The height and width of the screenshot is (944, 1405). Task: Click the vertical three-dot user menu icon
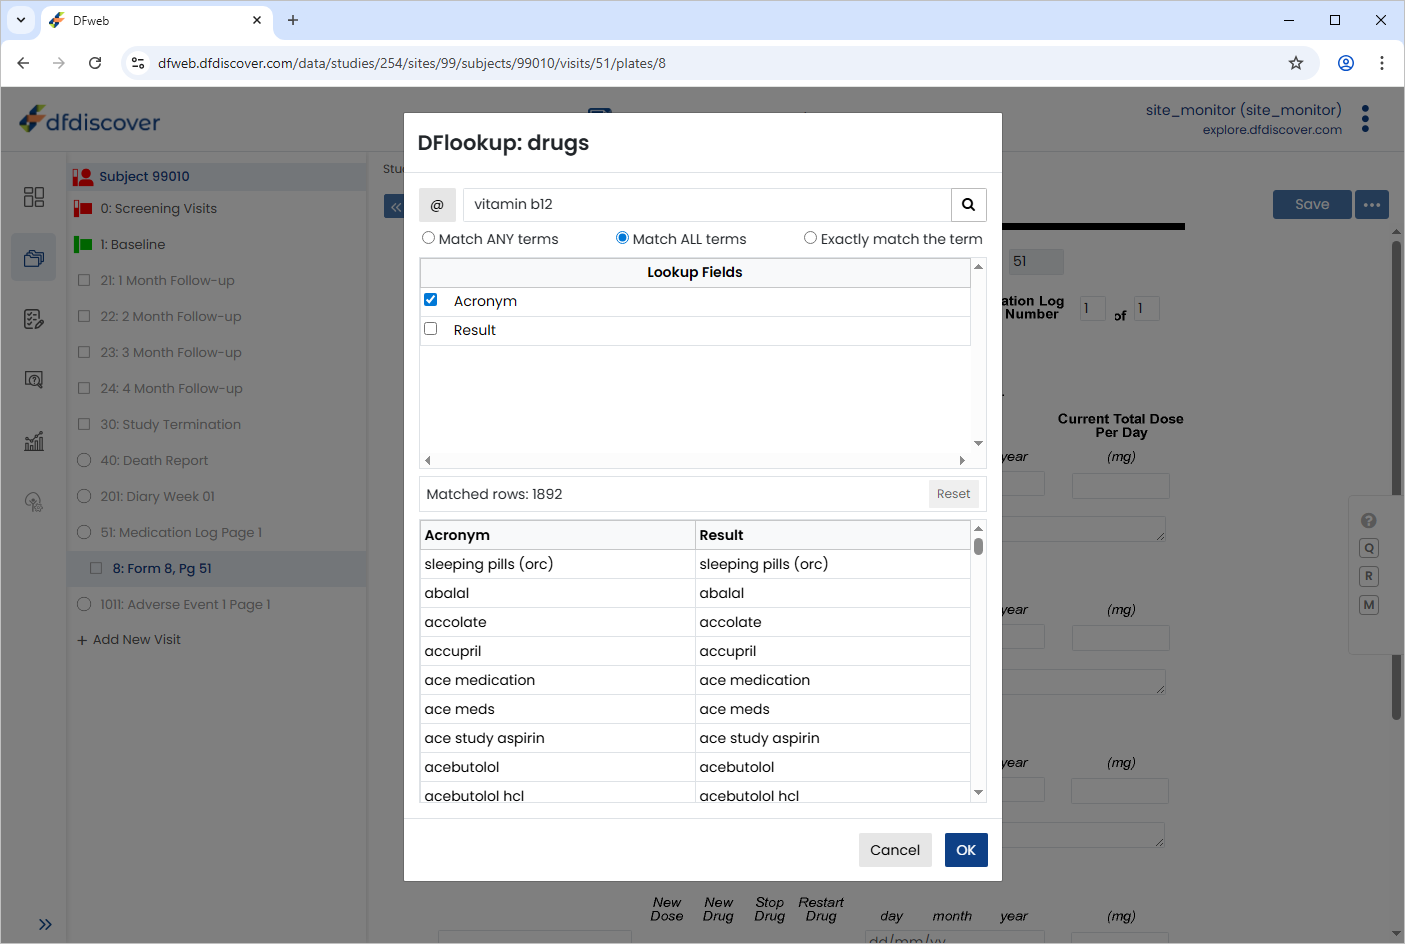click(x=1365, y=119)
